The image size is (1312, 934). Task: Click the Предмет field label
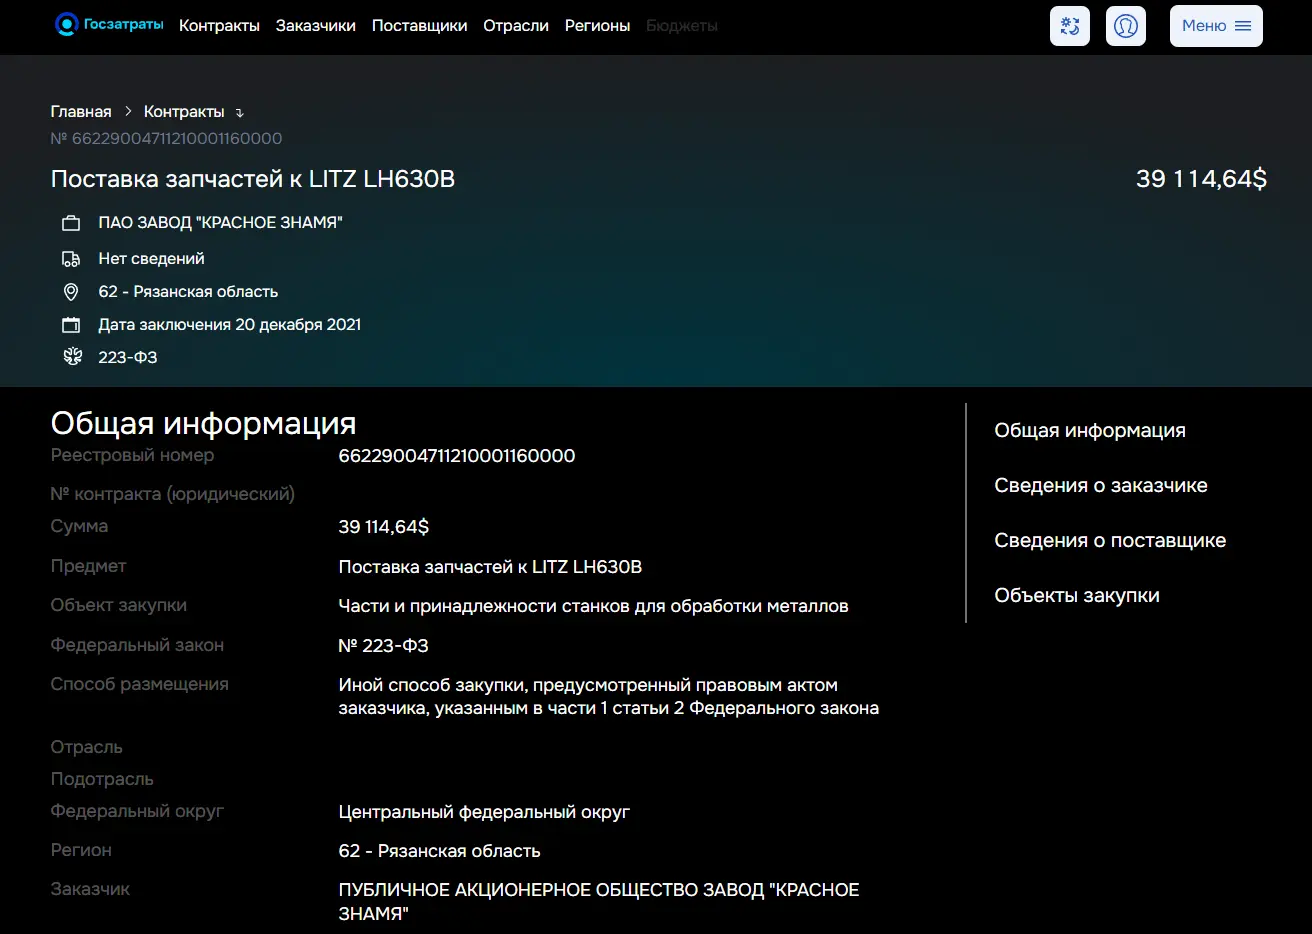[89, 566]
